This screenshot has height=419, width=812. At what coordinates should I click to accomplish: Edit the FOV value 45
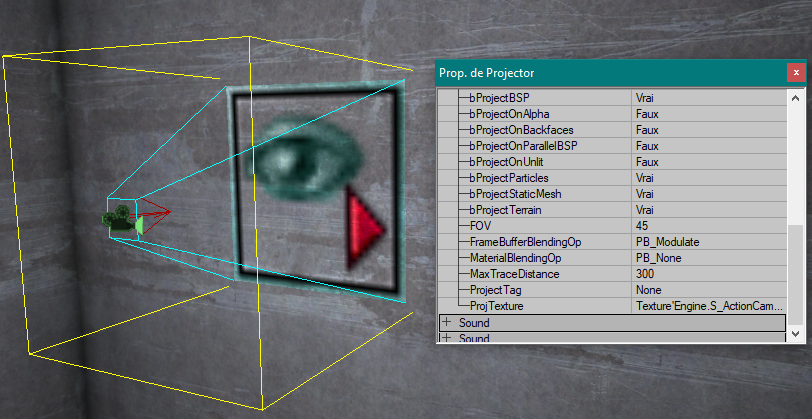[x=709, y=226]
